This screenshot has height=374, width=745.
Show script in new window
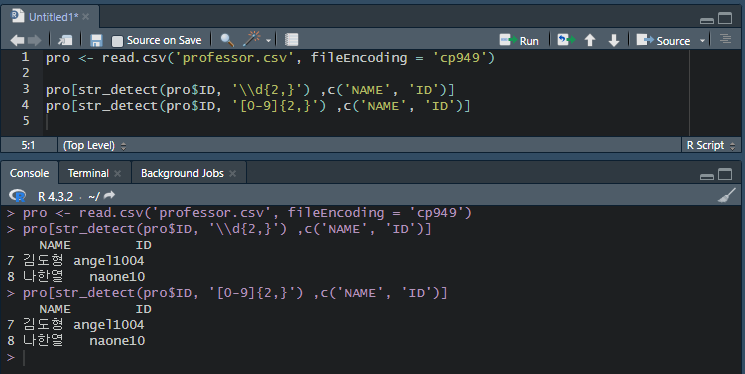[x=65, y=40]
